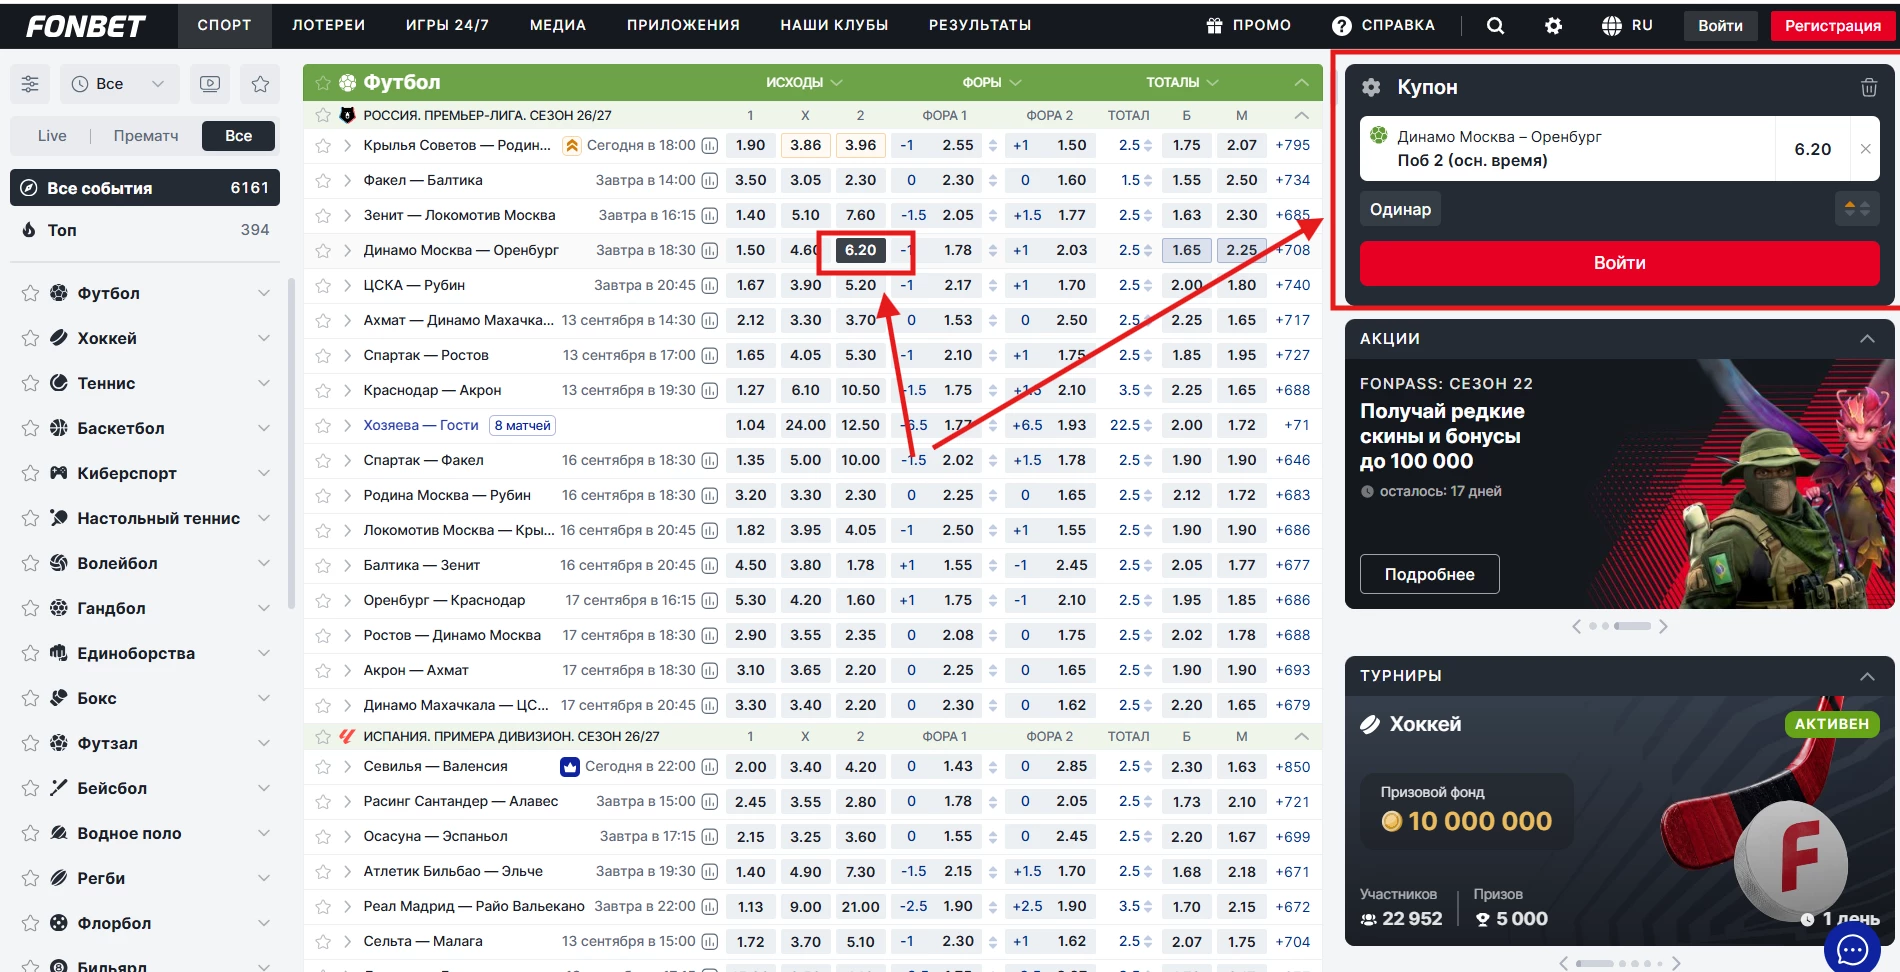Show favorites with sidebar star icon
1900x972 pixels.
coord(260,84)
